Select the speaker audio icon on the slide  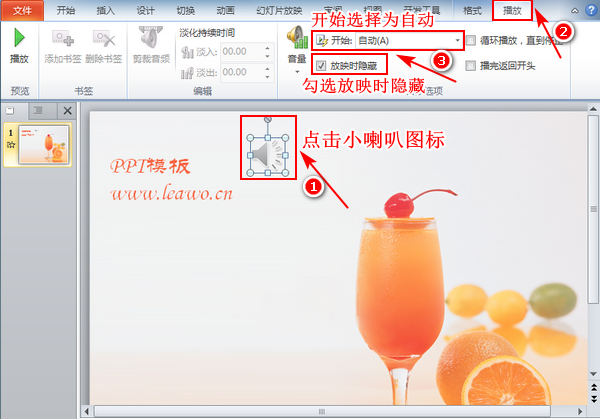coord(267,155)
